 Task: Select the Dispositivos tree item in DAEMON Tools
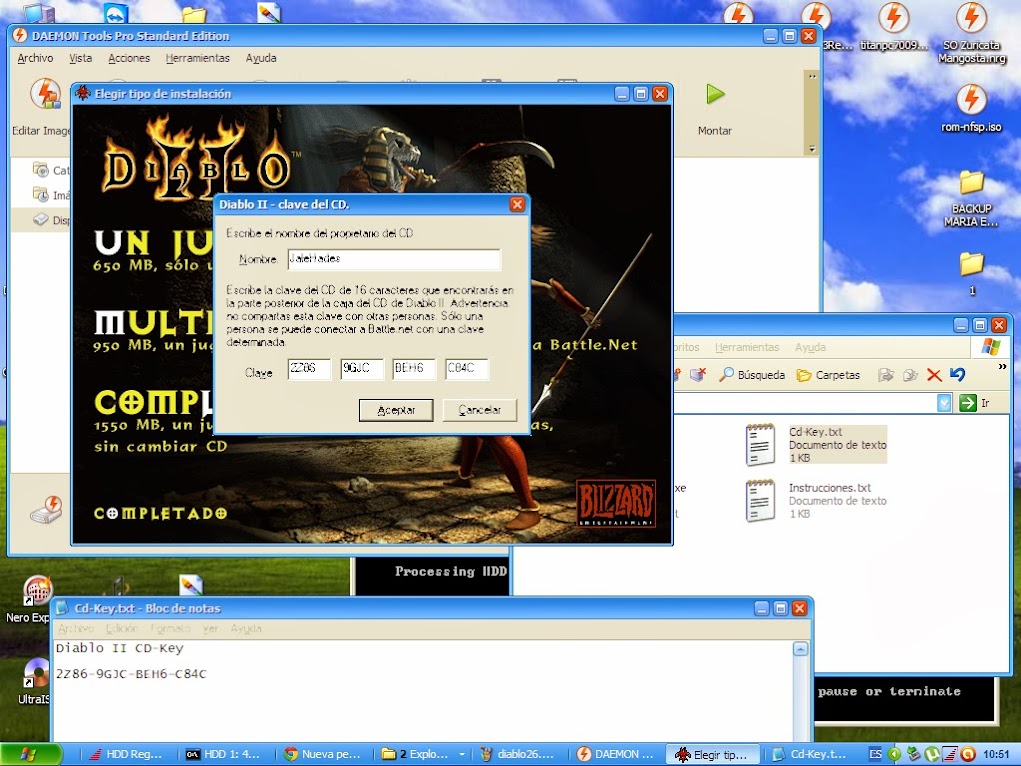point(52,220)
